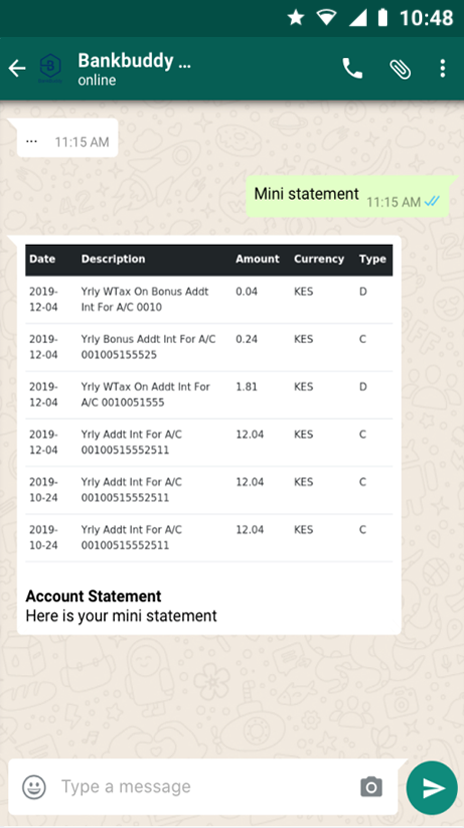
Task: Tap the Wi-Fi status icon
Action: [327, 18]
